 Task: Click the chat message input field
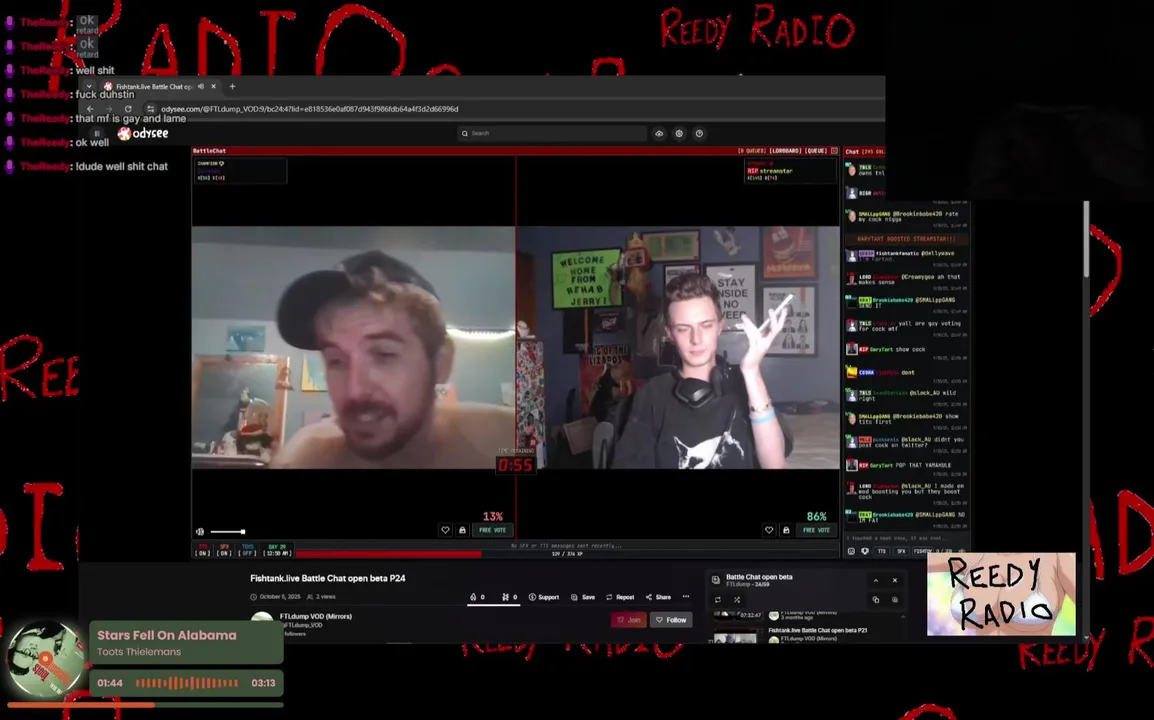[x=905, y=538]
